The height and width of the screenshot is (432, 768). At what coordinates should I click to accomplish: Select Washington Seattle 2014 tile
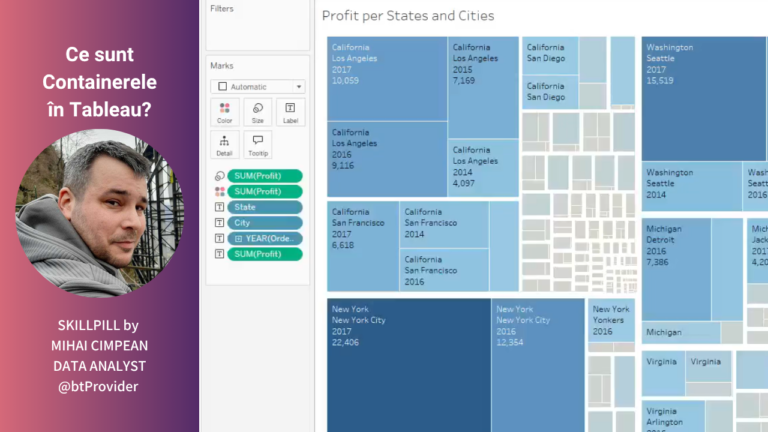692,187
